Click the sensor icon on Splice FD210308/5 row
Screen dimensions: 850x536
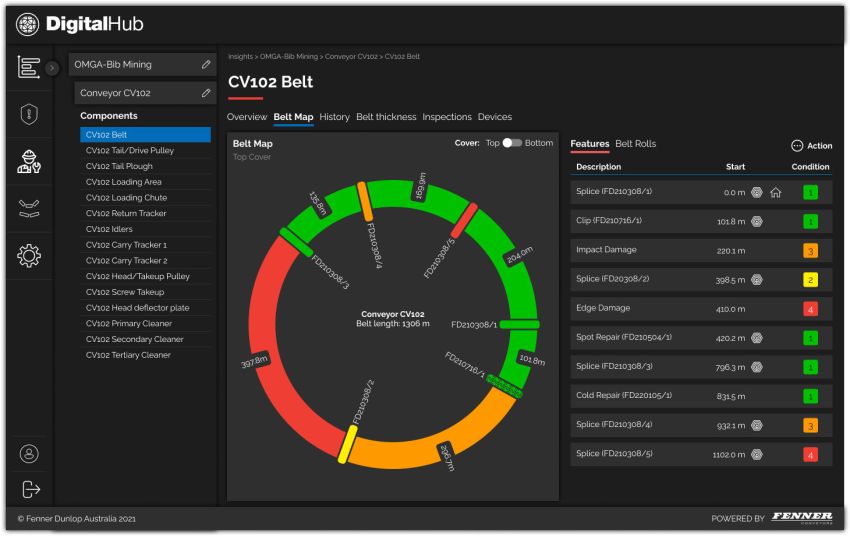click(757, 454)
